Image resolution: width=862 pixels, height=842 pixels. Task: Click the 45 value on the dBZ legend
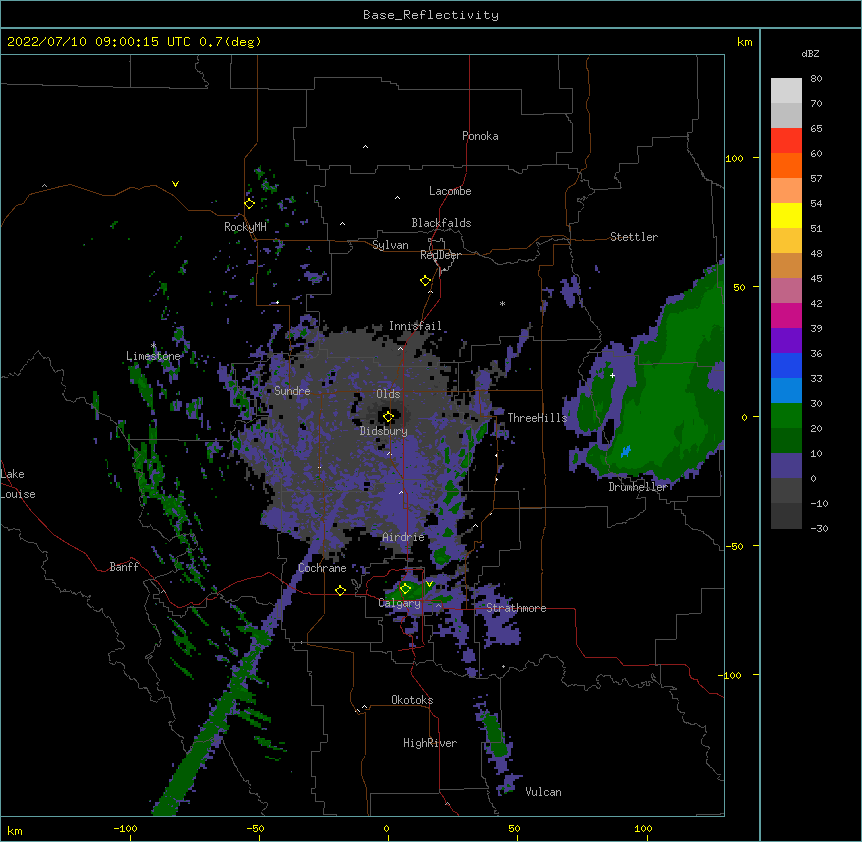(816, 279)
